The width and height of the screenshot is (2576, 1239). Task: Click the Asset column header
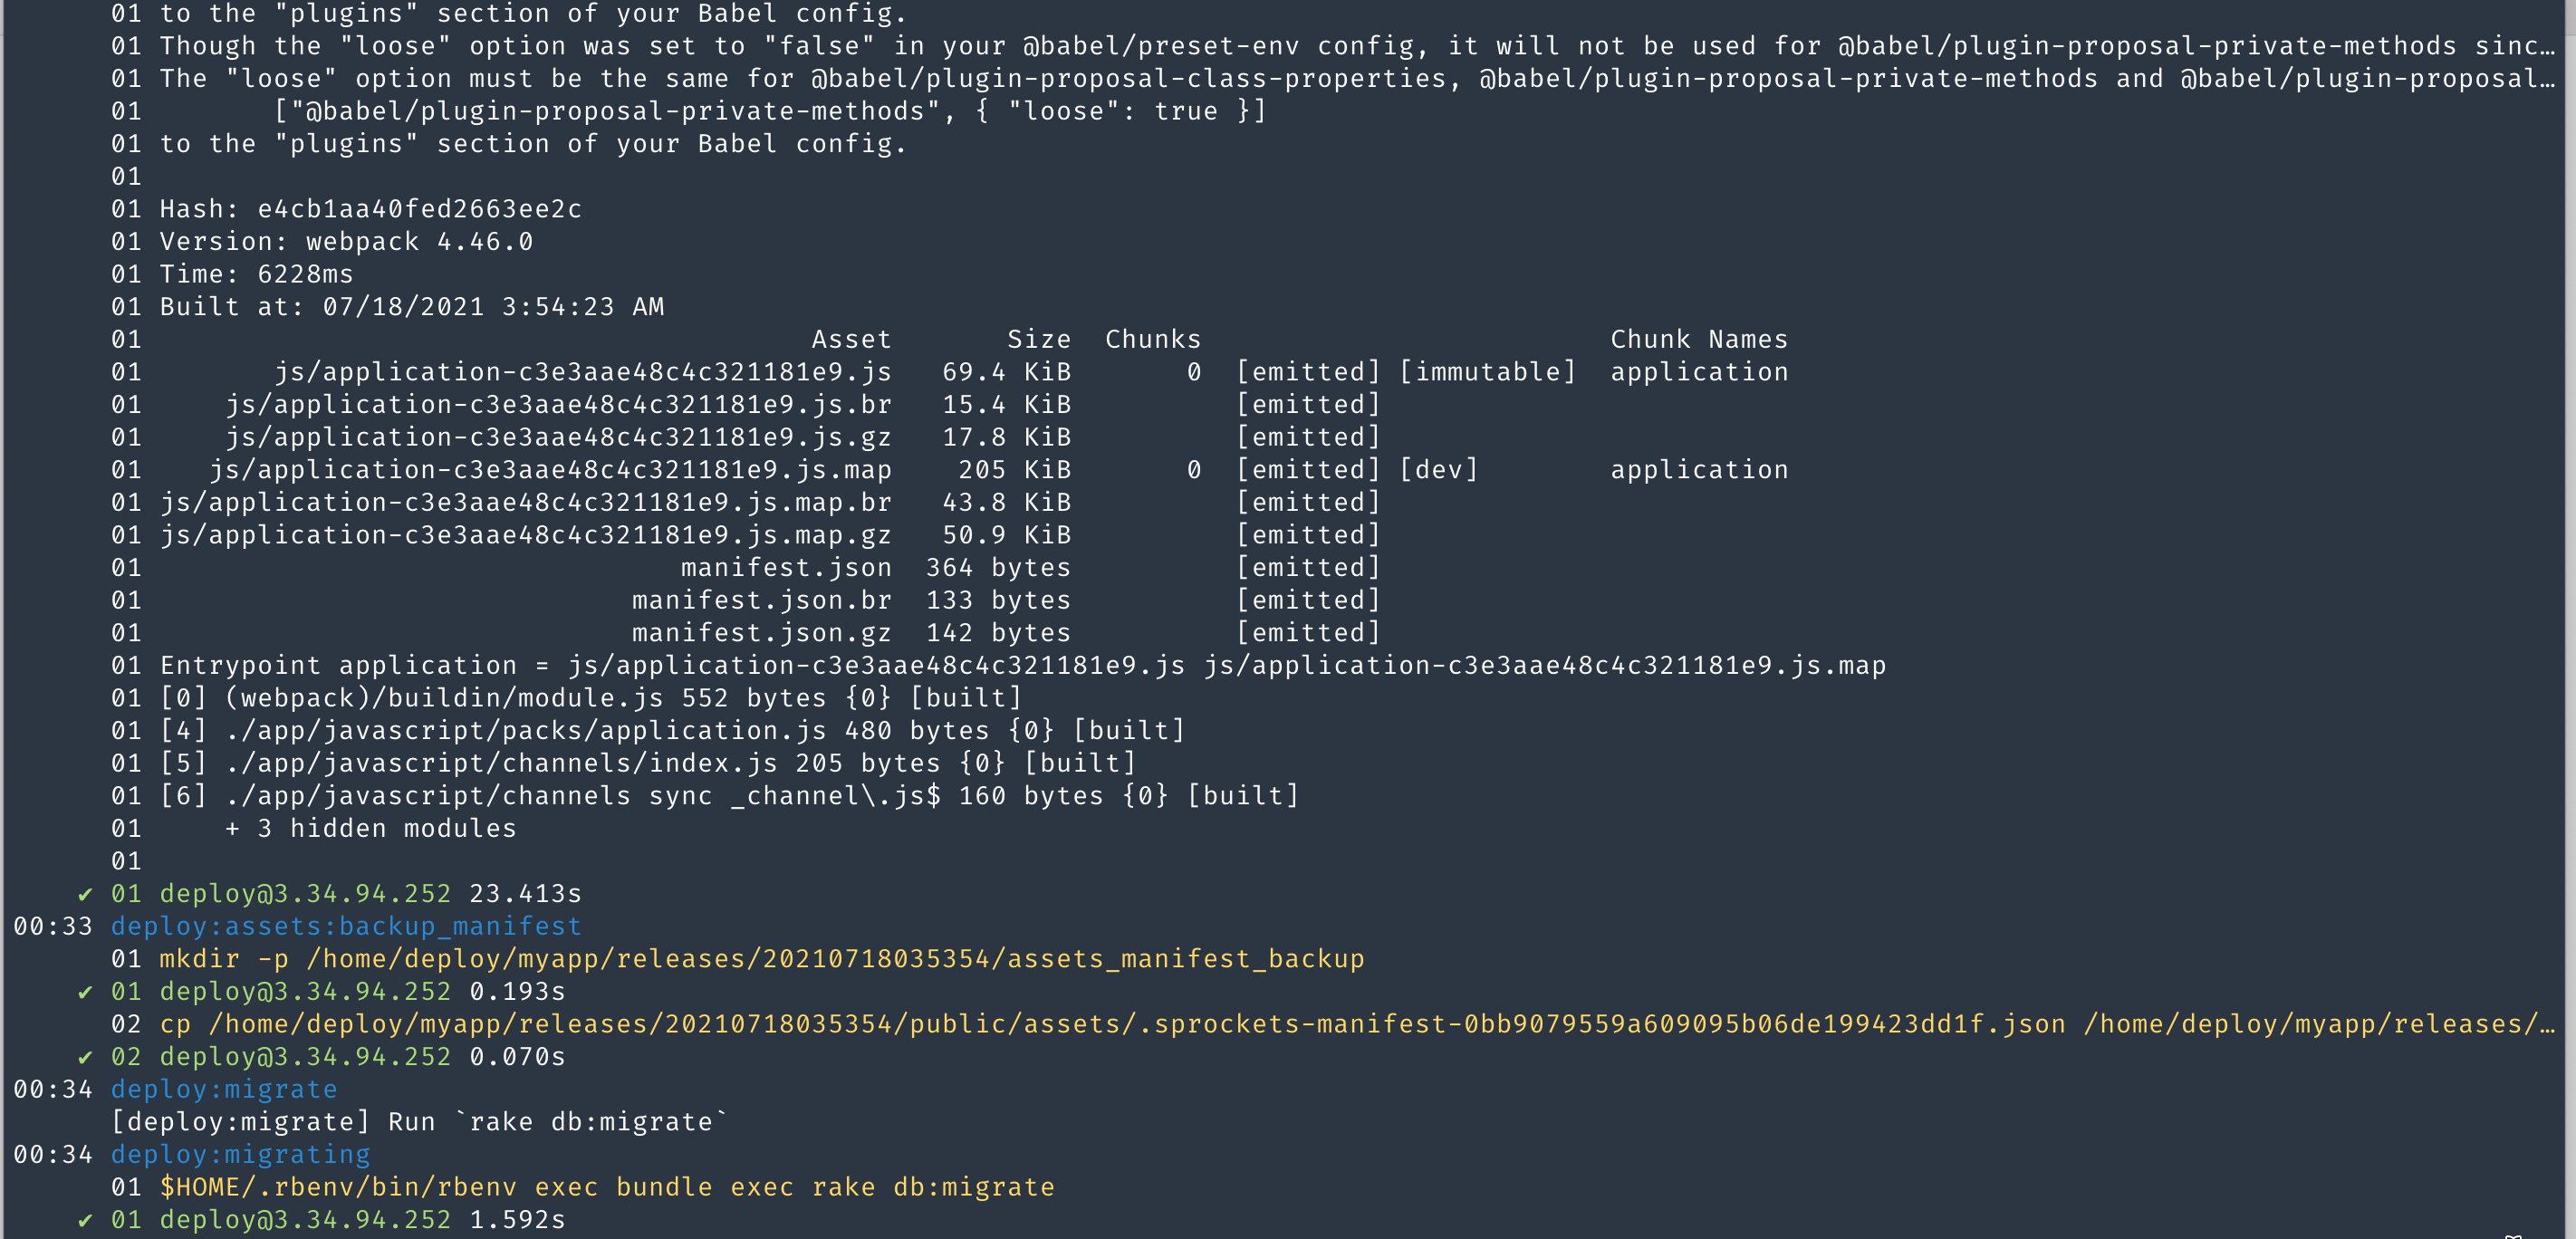[850, 339]
